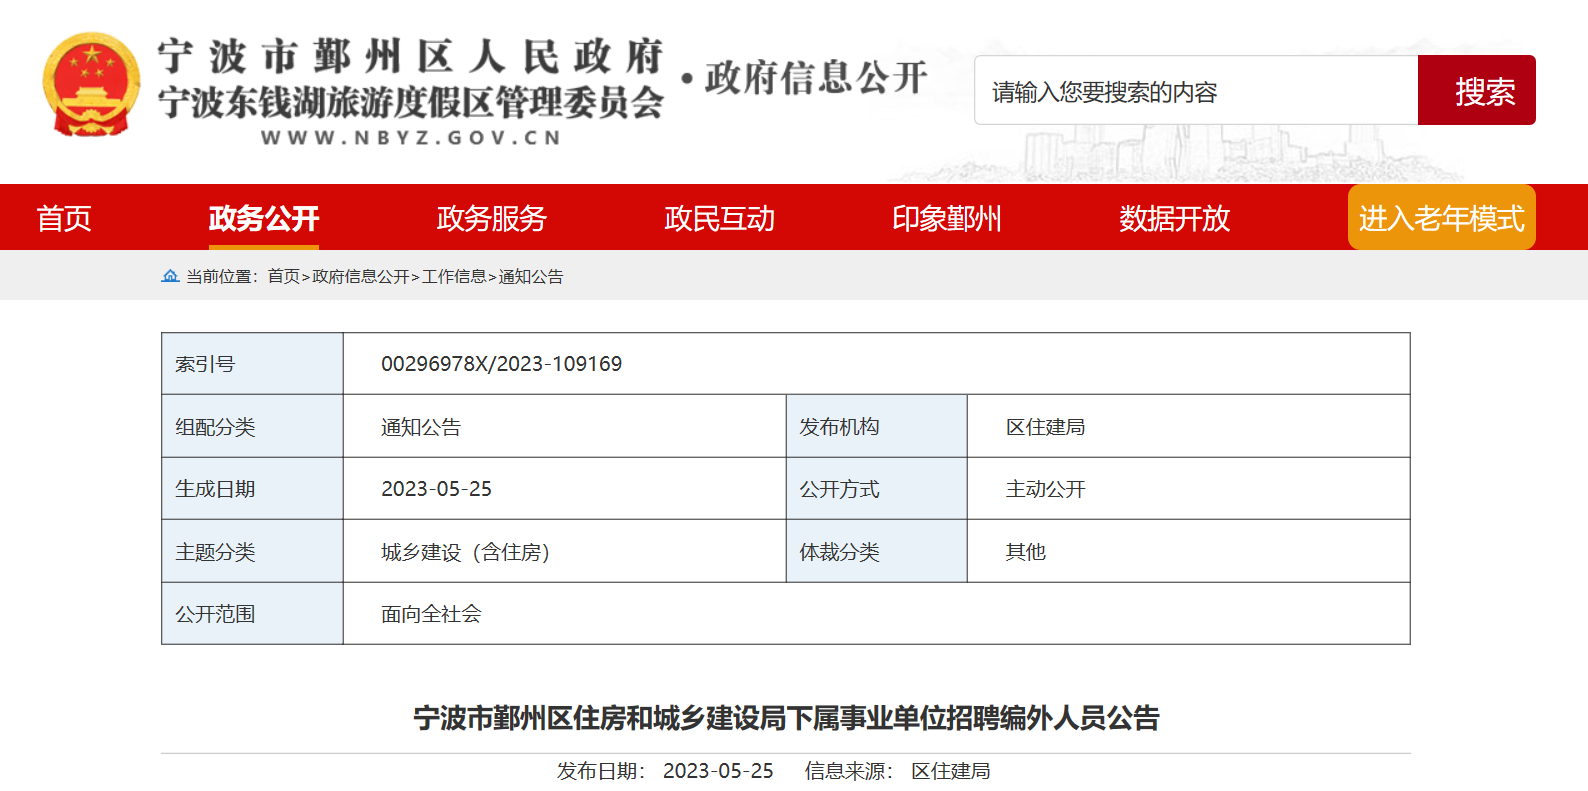The height and width of the screenshot is (791, 1588).
Task: Click the home icon beside 当前位置
Action: (x=170, y=276)
